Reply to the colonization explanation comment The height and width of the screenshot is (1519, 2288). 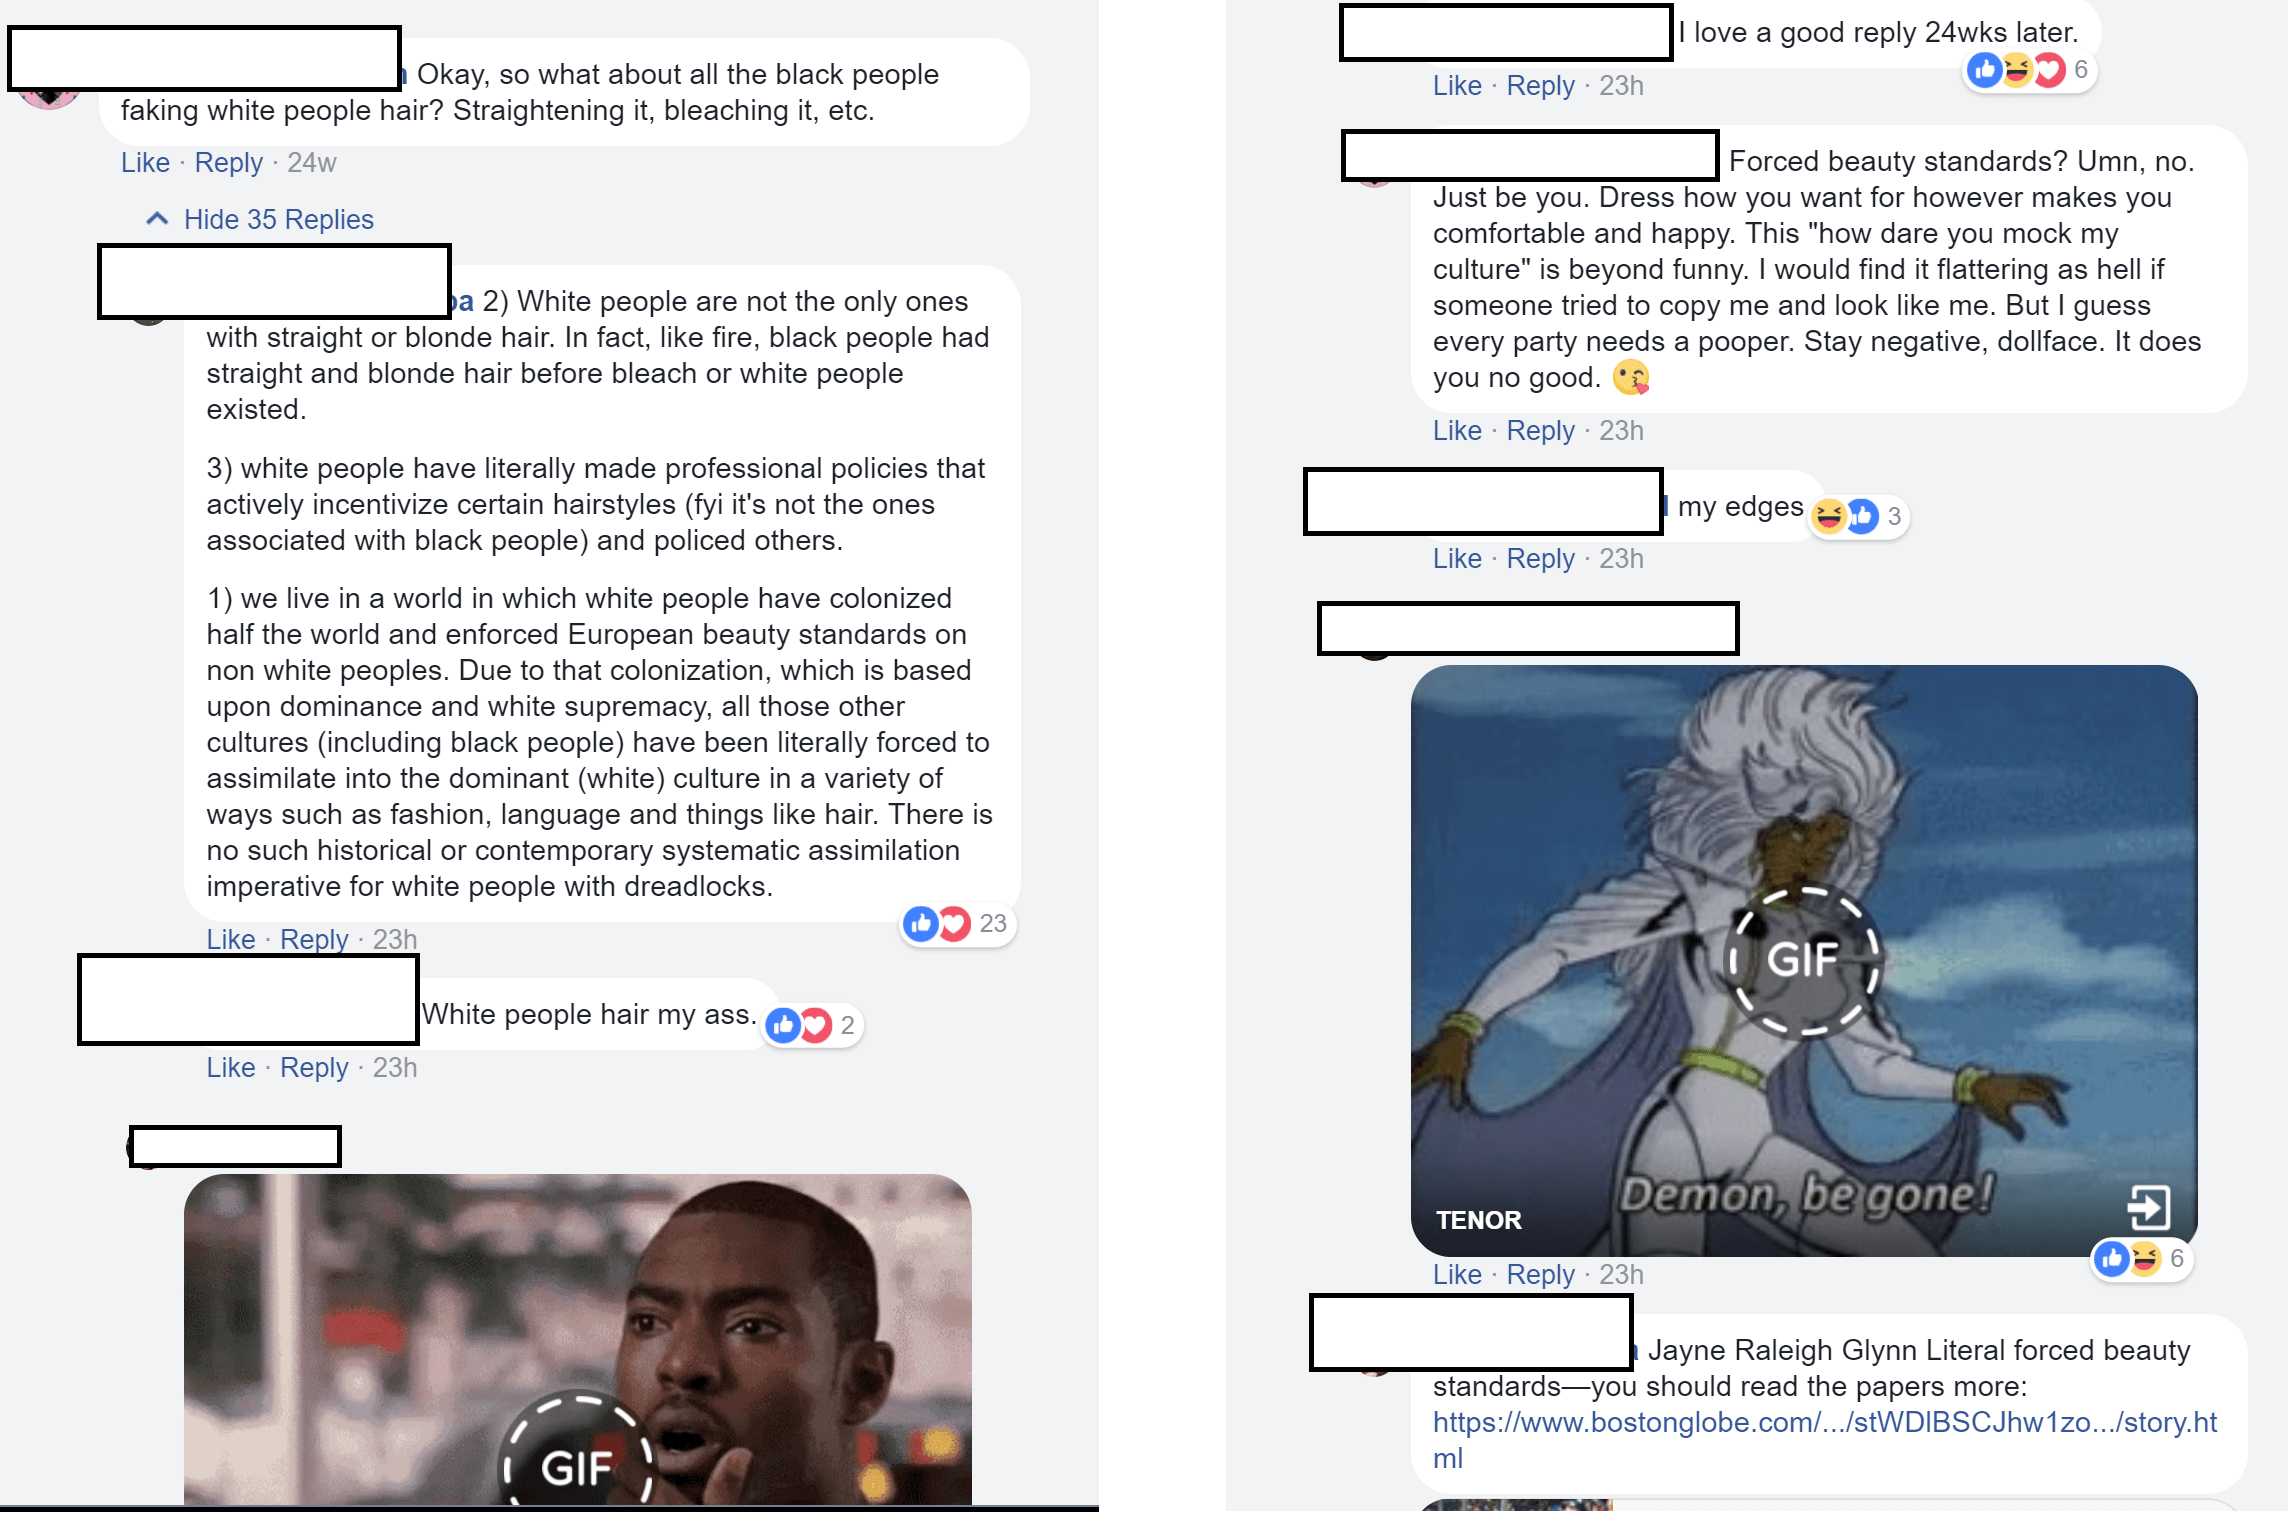point(314,939)
